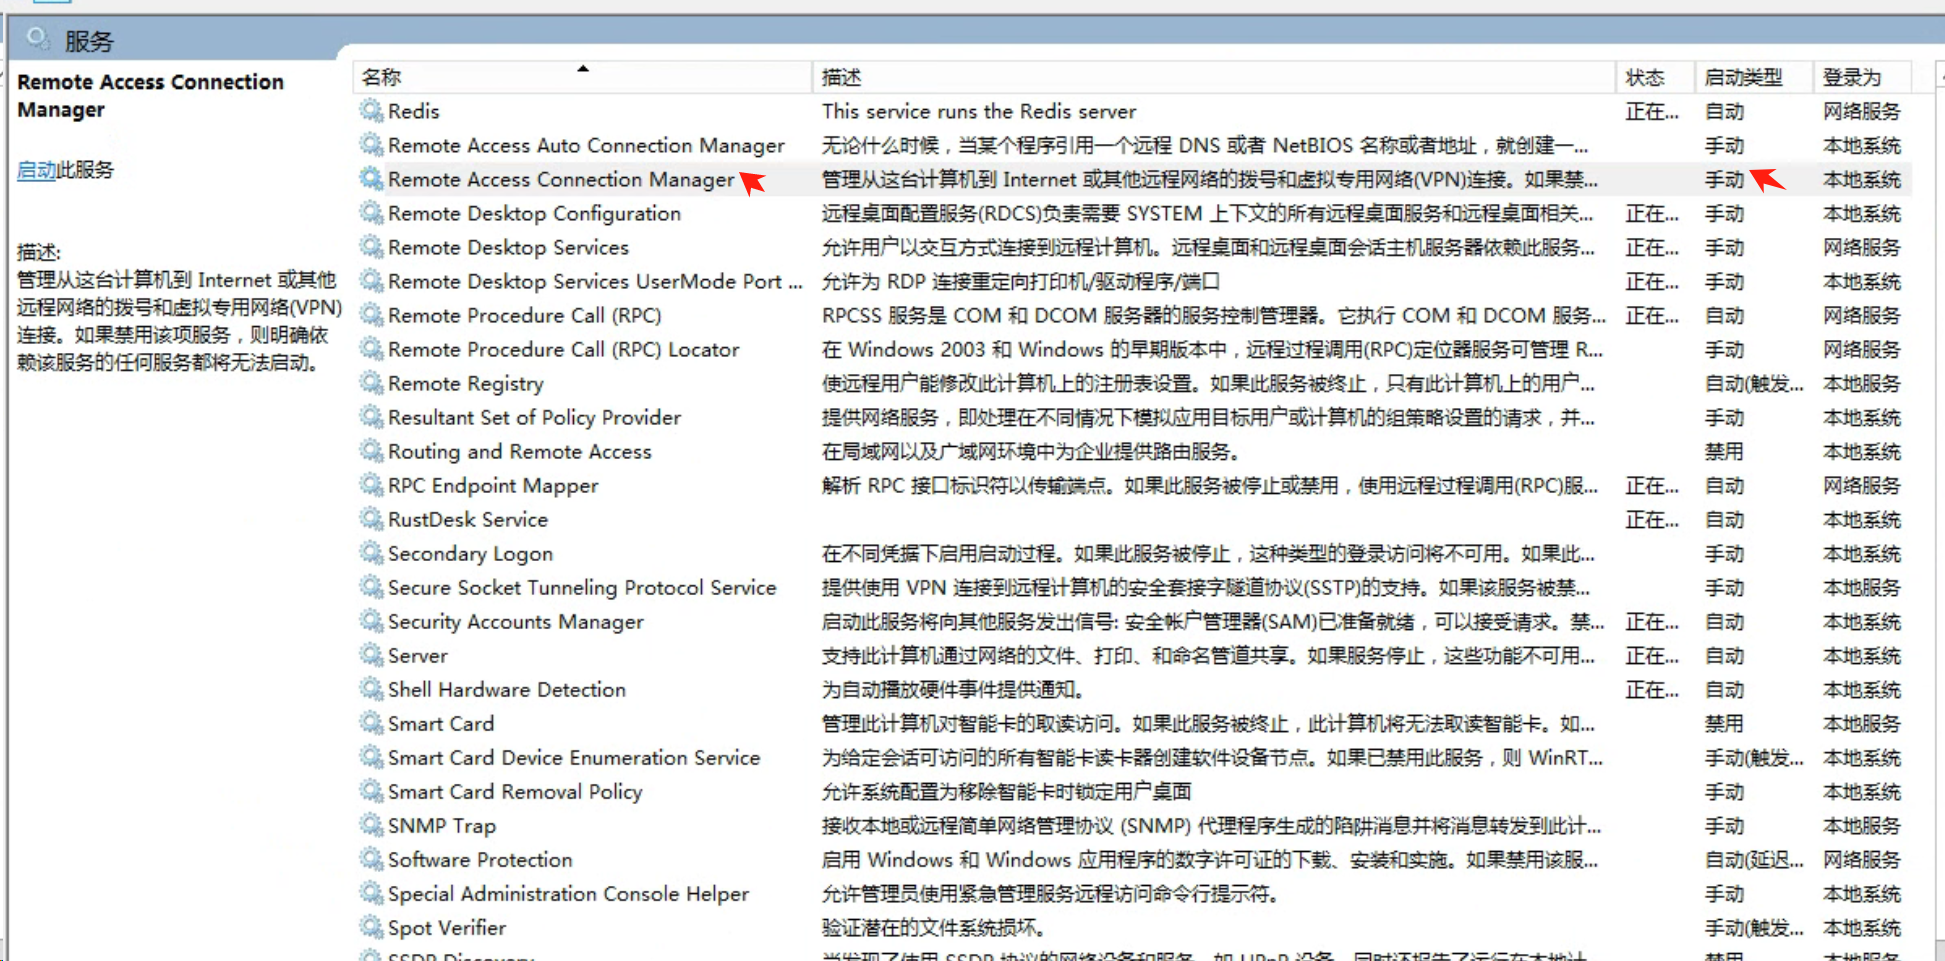Select Smart Card Device Enumeration Service name
The width and height of the screenshot is (1945, 961).
574,757
